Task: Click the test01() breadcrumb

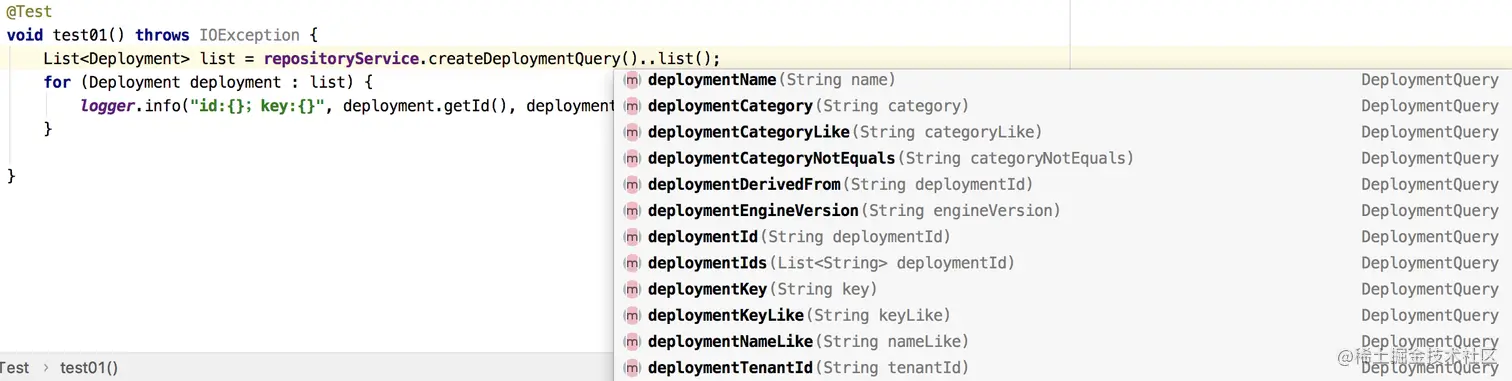Action: (x=89, y=367)
